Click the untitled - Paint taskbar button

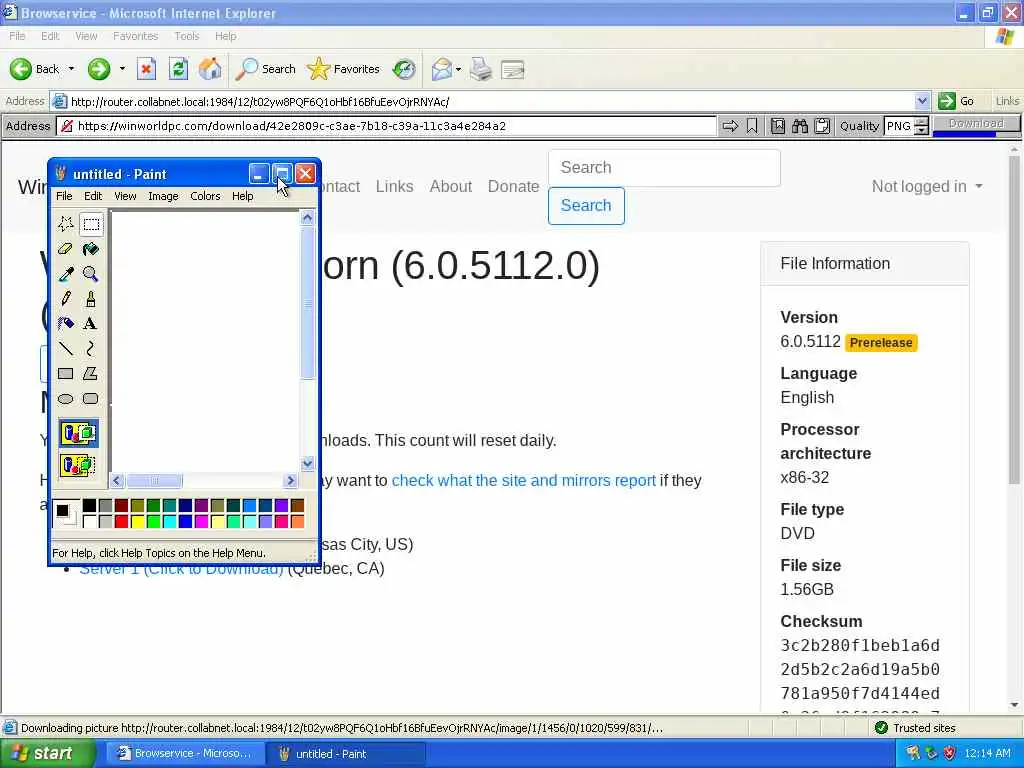(x=345, y=754)
